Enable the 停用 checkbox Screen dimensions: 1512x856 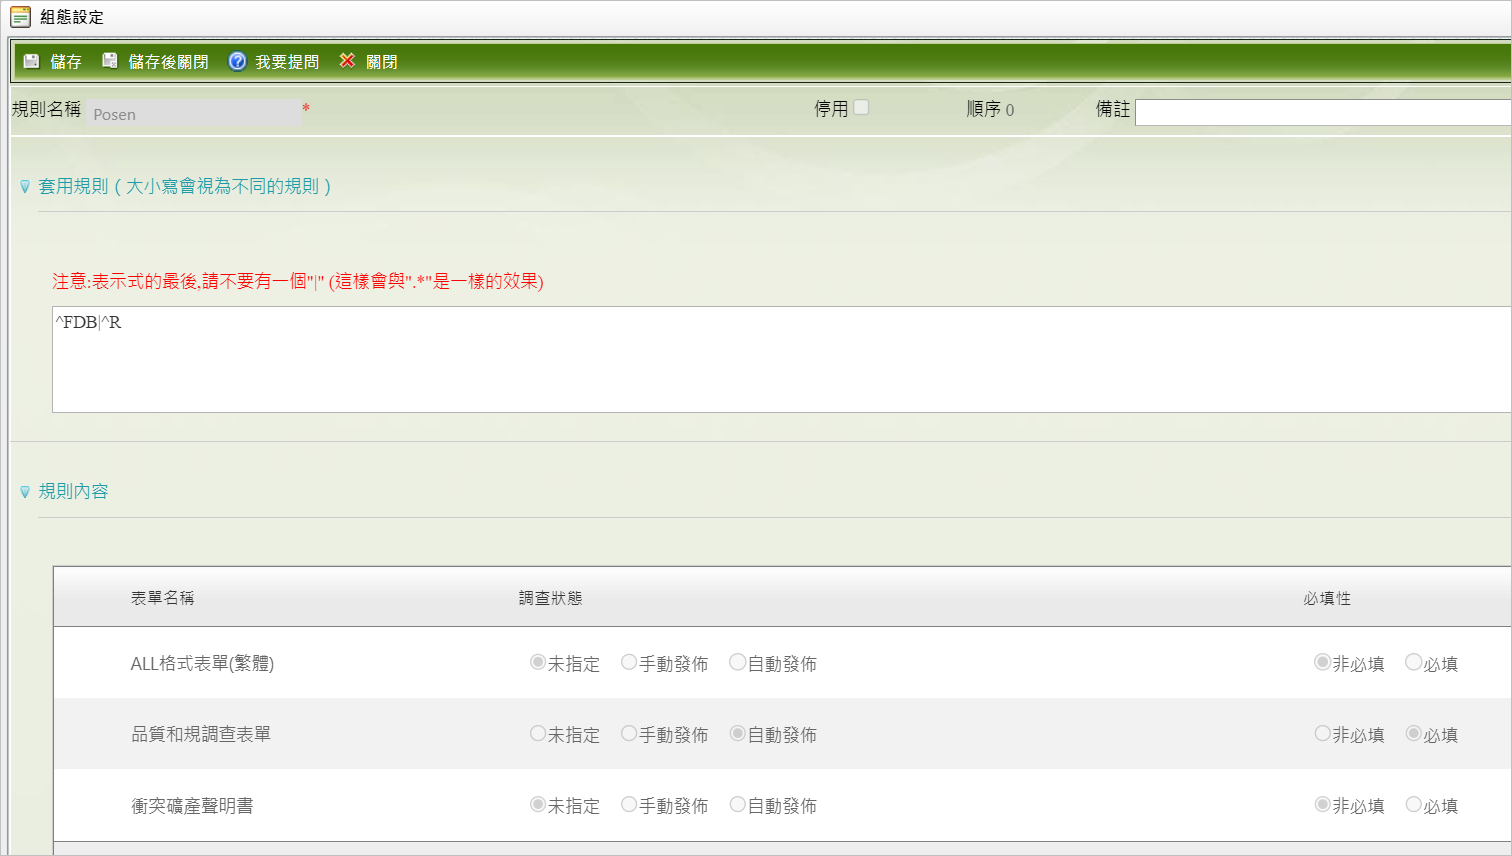click(861, 107)
